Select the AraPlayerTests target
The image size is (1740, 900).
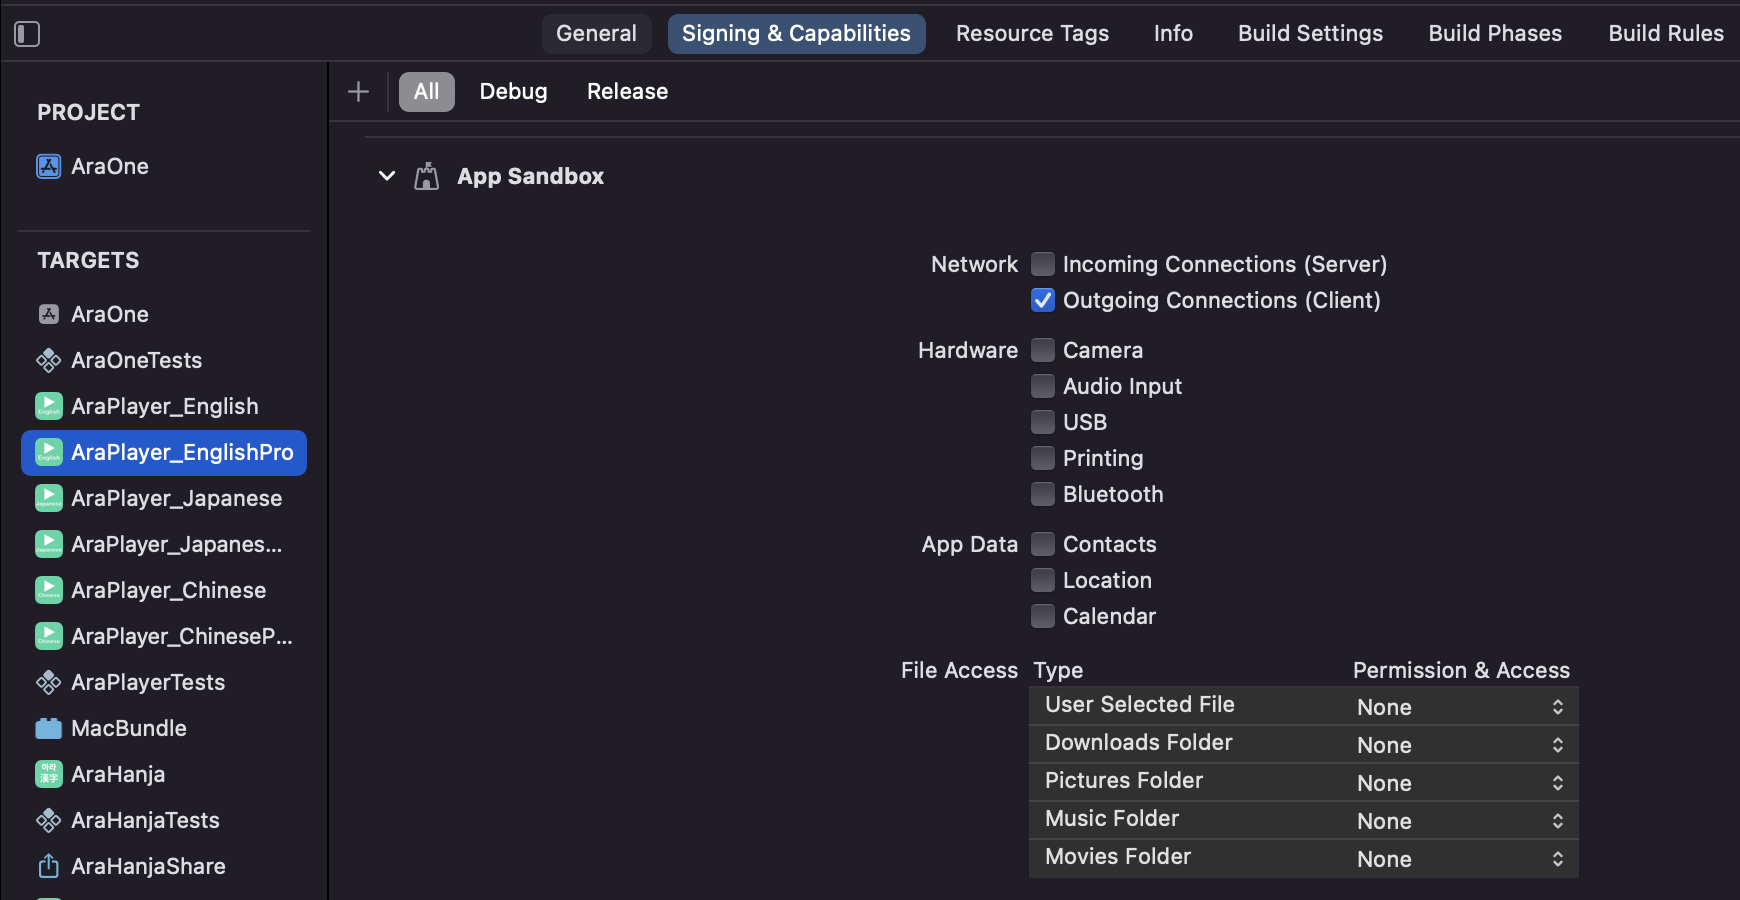click(x=148, y=683)
